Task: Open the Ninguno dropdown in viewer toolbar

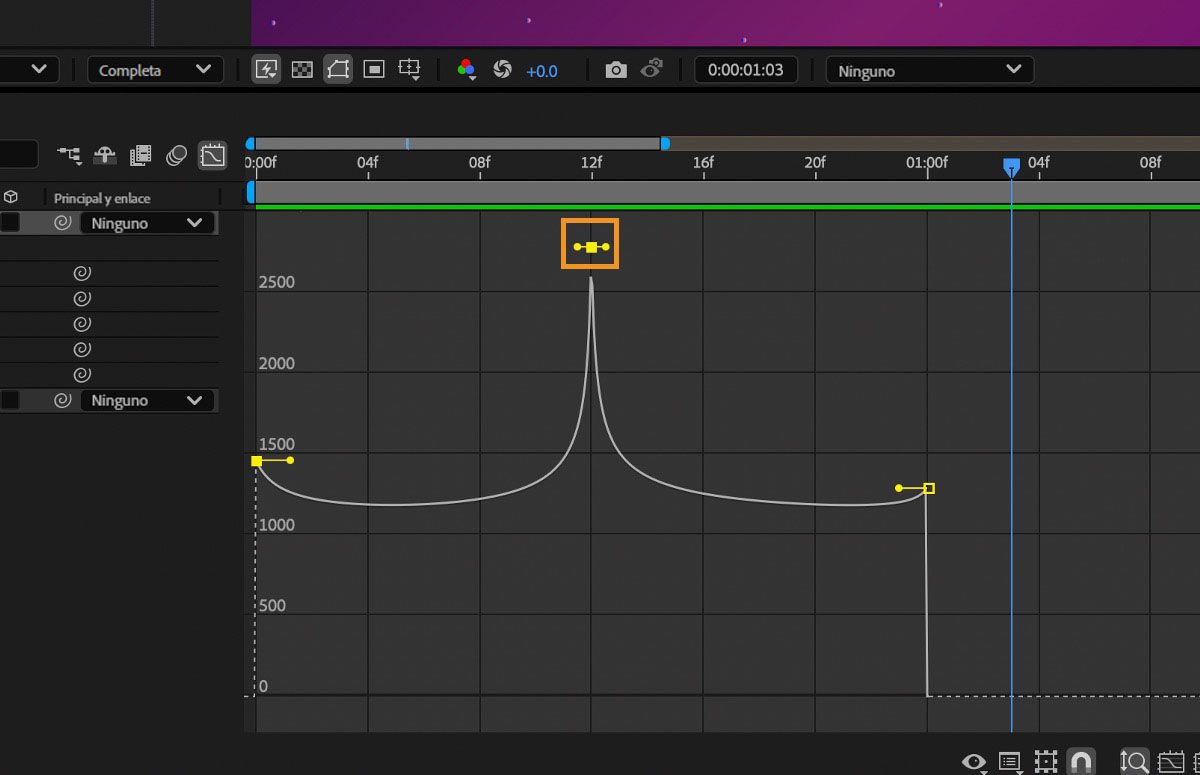Action: pos(930,70)
